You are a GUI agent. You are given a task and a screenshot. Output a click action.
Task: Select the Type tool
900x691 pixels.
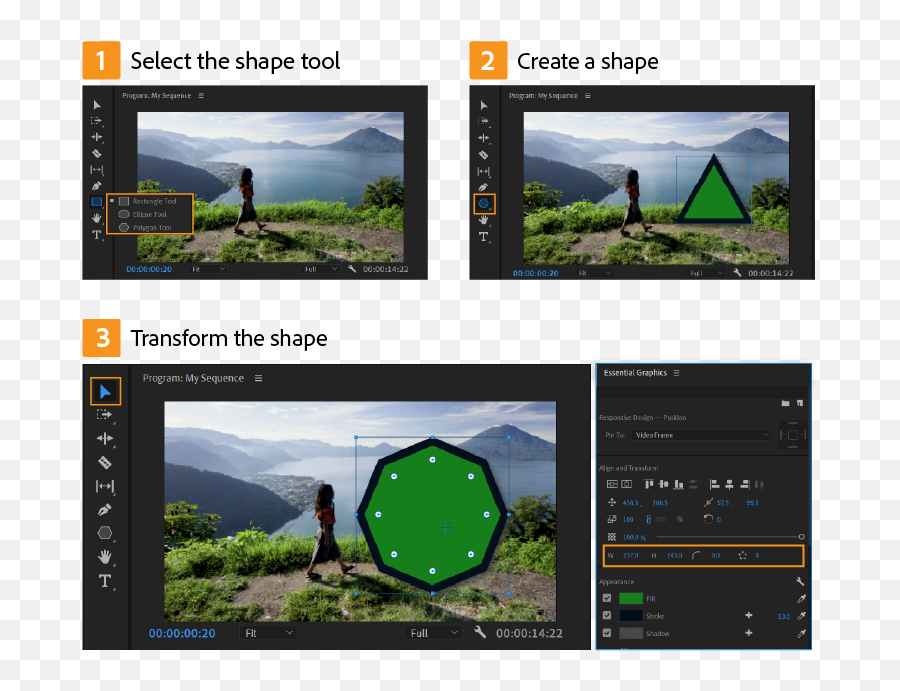[x=105, y=581]
